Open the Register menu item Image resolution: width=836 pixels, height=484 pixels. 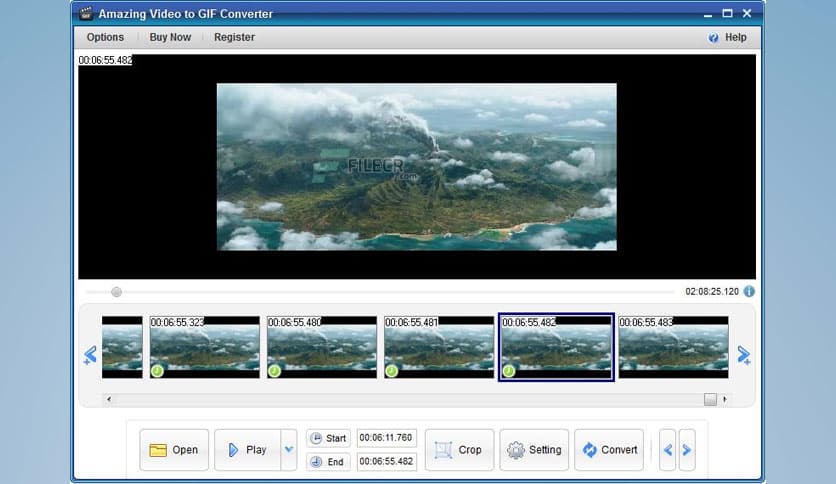coord(234,37)
